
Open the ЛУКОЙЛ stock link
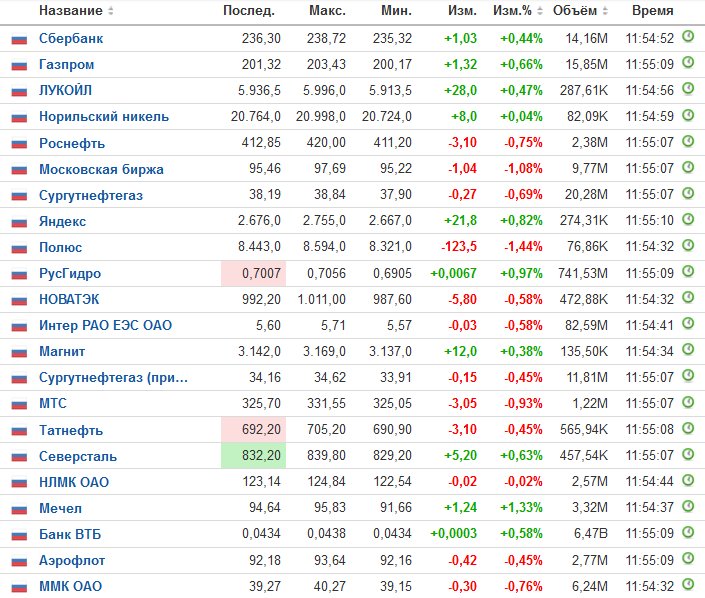(x=65, y=91)
